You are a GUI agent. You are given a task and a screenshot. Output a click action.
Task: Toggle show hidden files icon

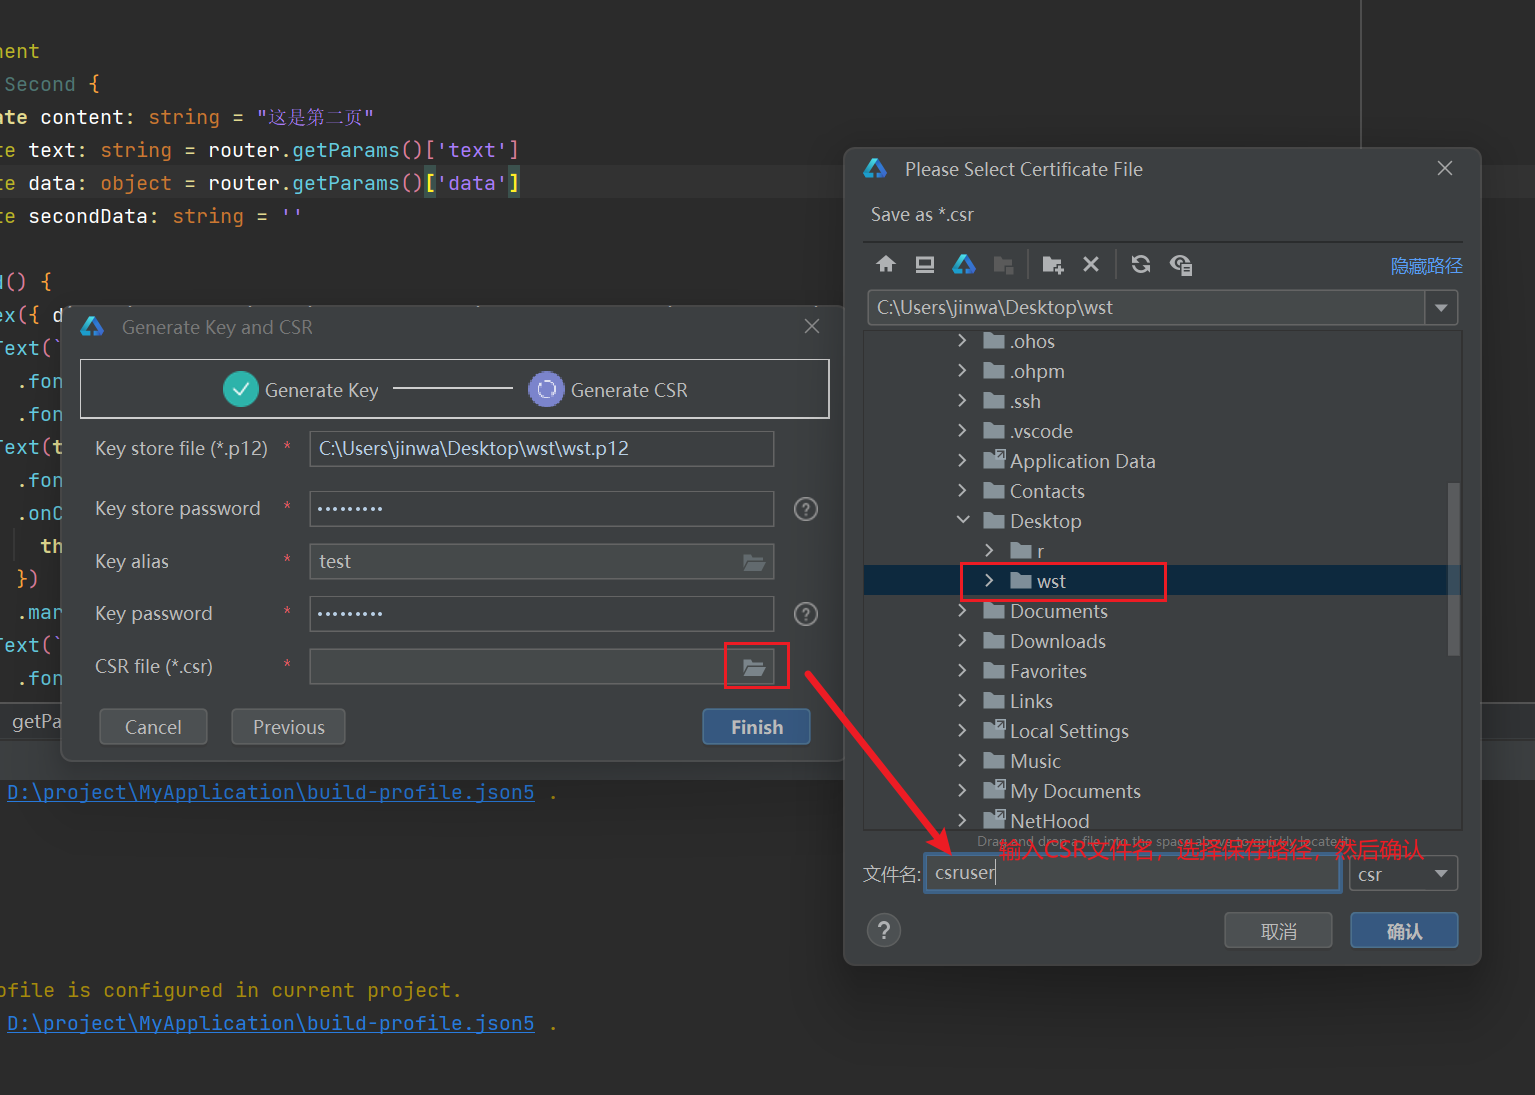pos(1181,264)
